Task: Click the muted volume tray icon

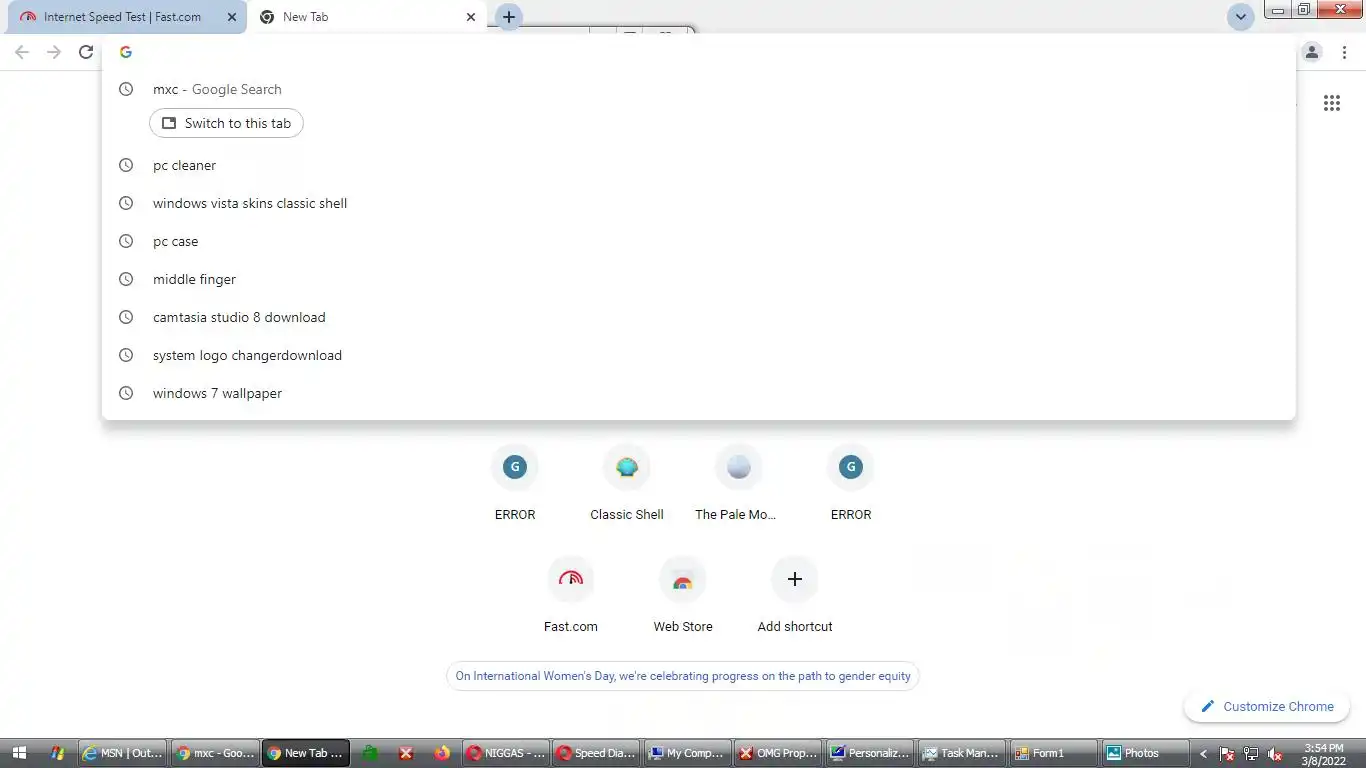Action: click(1274, 754)
